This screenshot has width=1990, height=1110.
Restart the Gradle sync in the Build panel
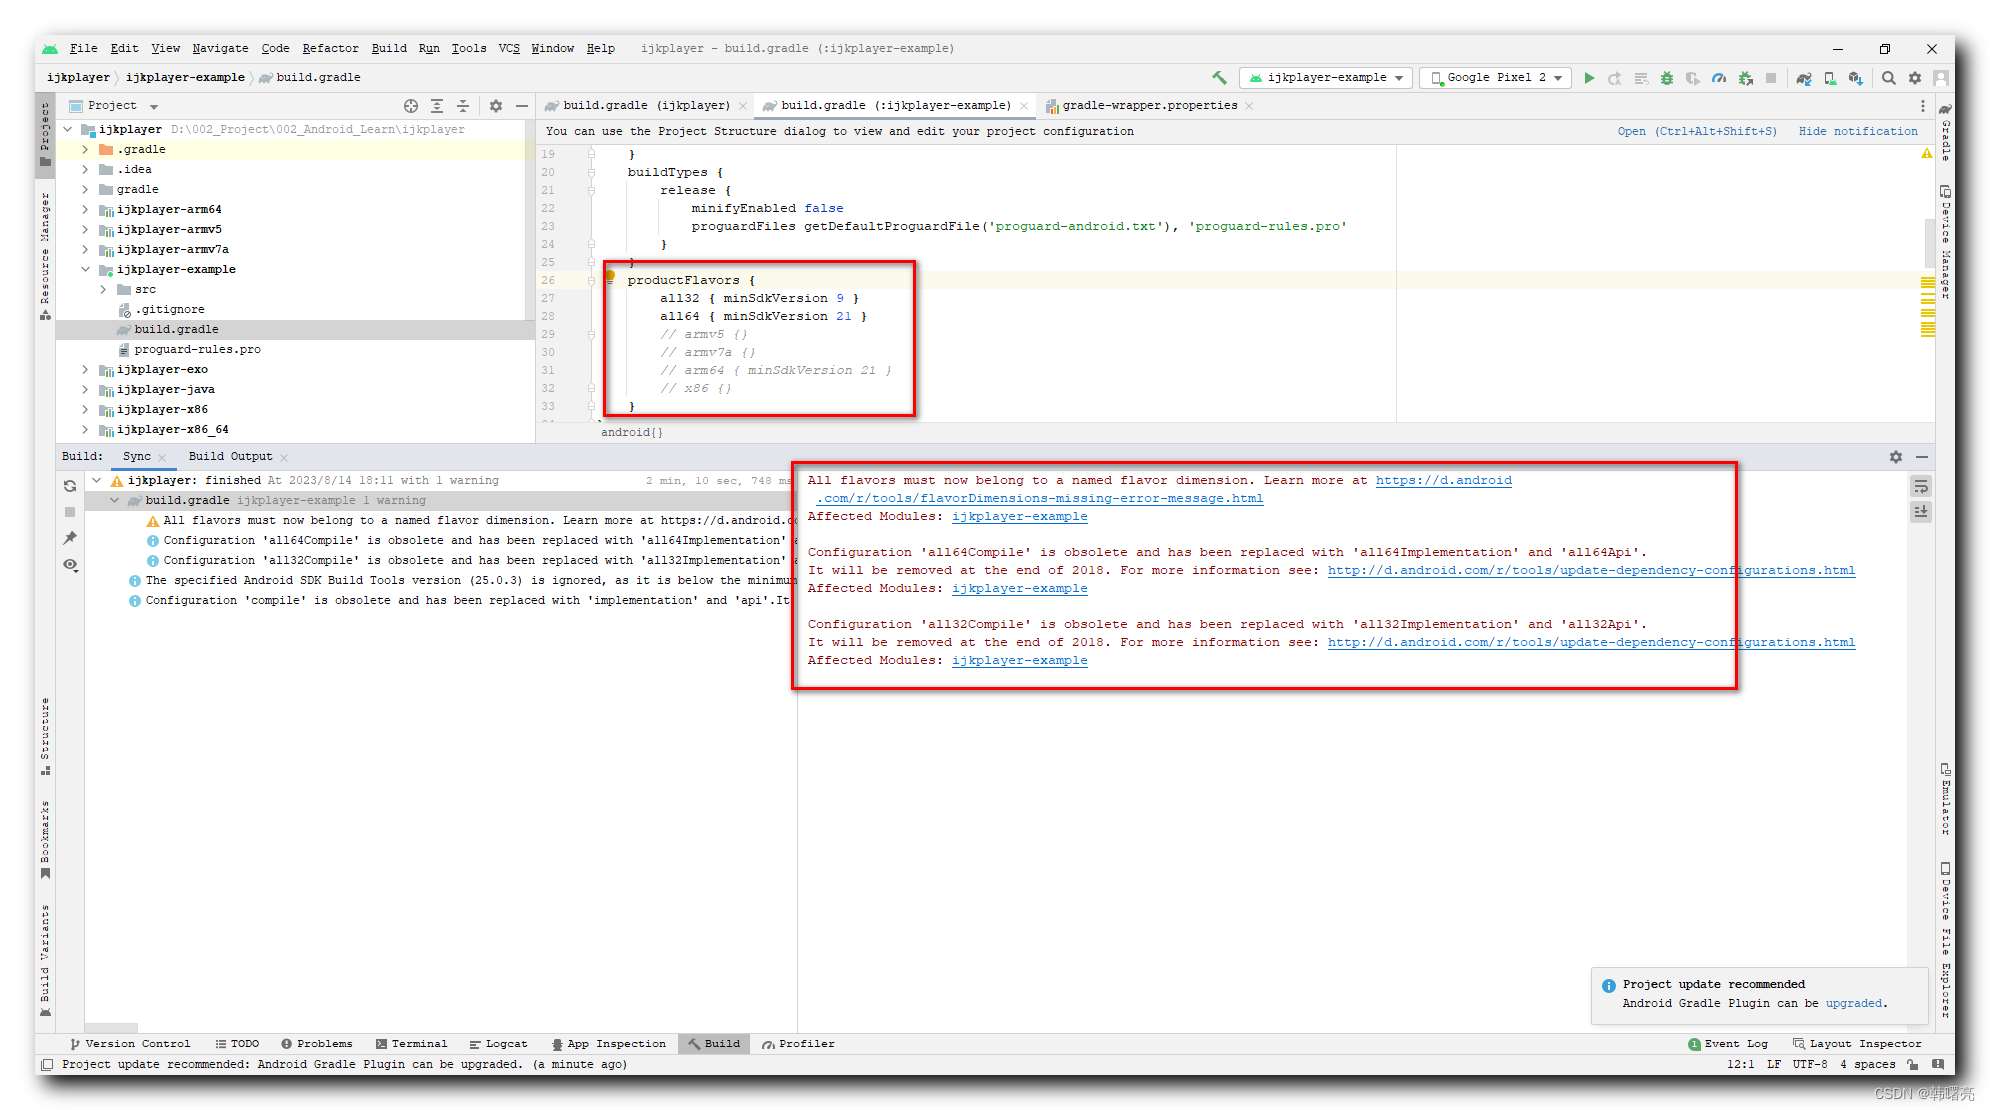[70, 486]
